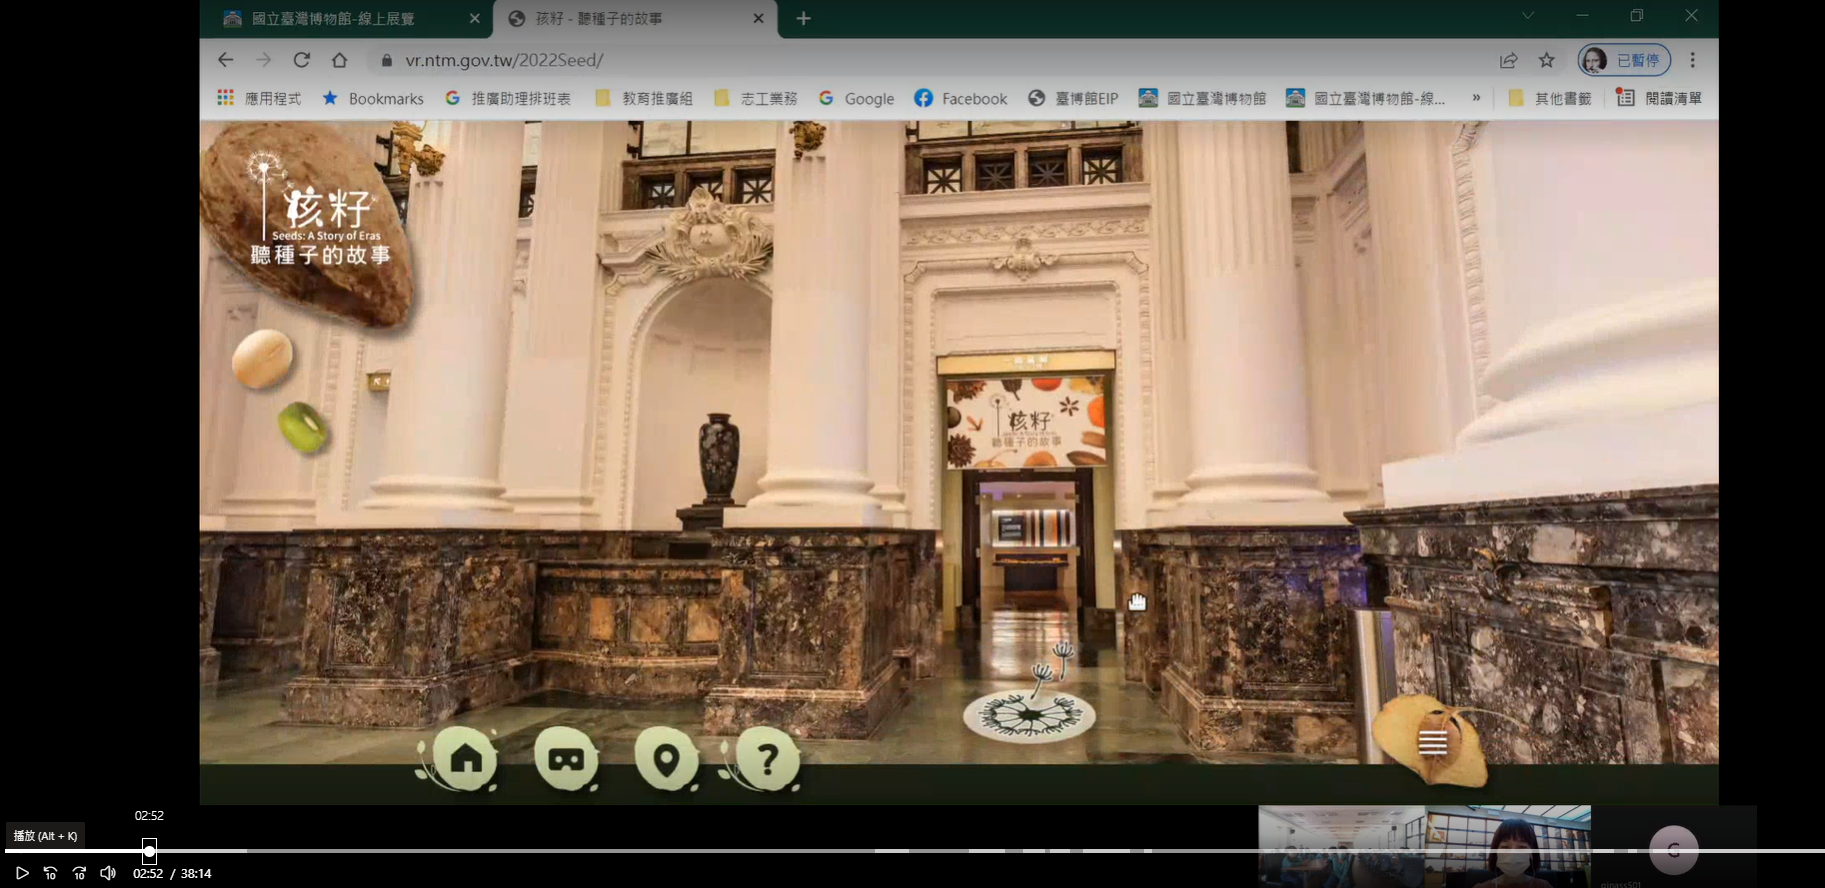Screen dimensions: 1825x888
Task: Click the share page icon
Action: (x=1508, y=60)
